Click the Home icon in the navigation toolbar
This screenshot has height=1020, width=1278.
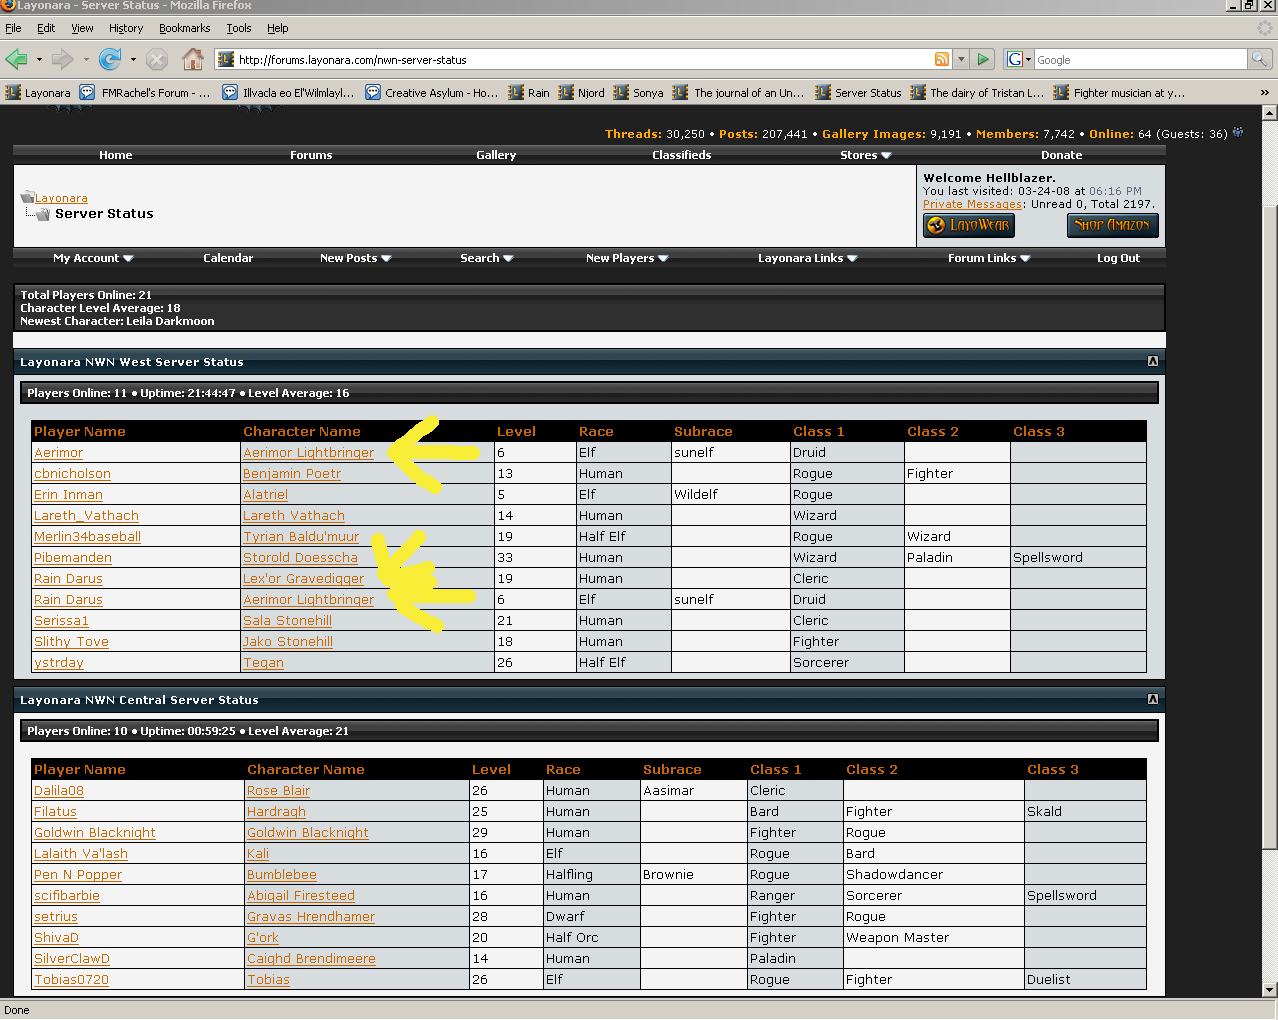coord(193,59)
